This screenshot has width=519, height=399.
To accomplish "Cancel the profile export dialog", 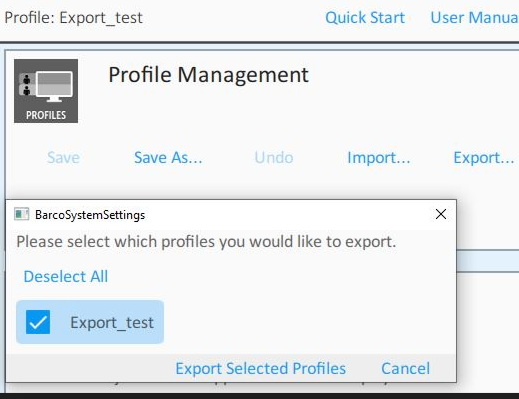I will (405, 368).
